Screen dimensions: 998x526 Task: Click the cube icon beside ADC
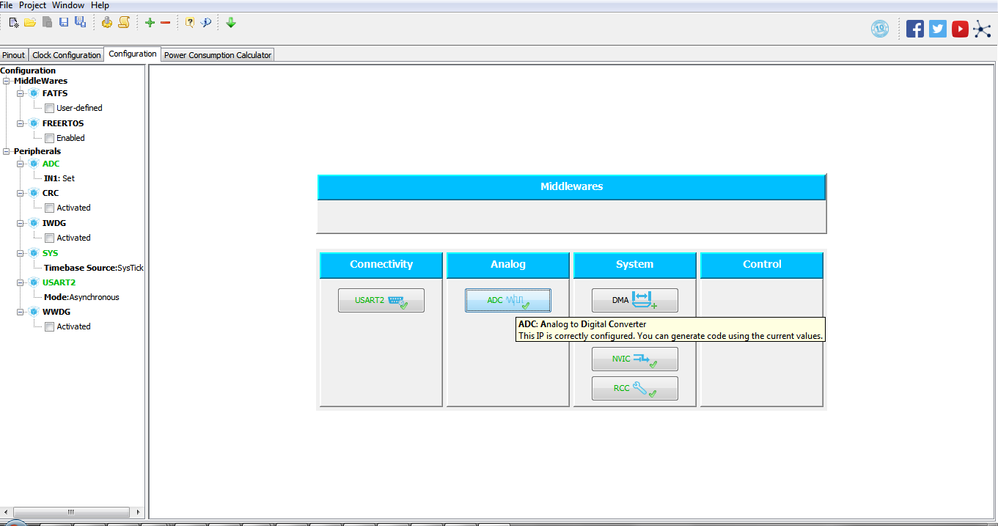(34, 164)
